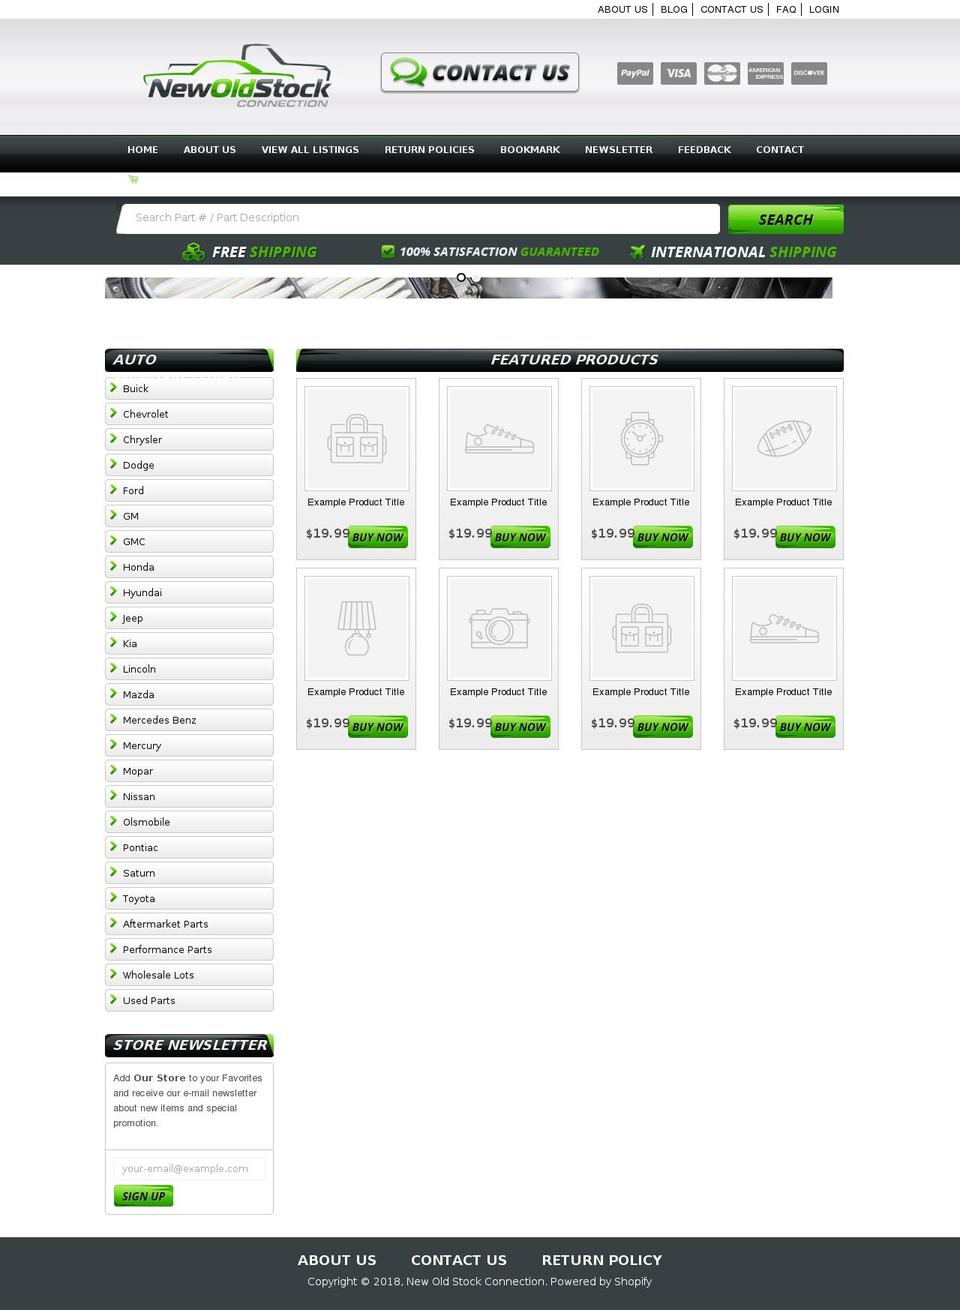
Task: Click the American Express icon
Action: [766, 73]
